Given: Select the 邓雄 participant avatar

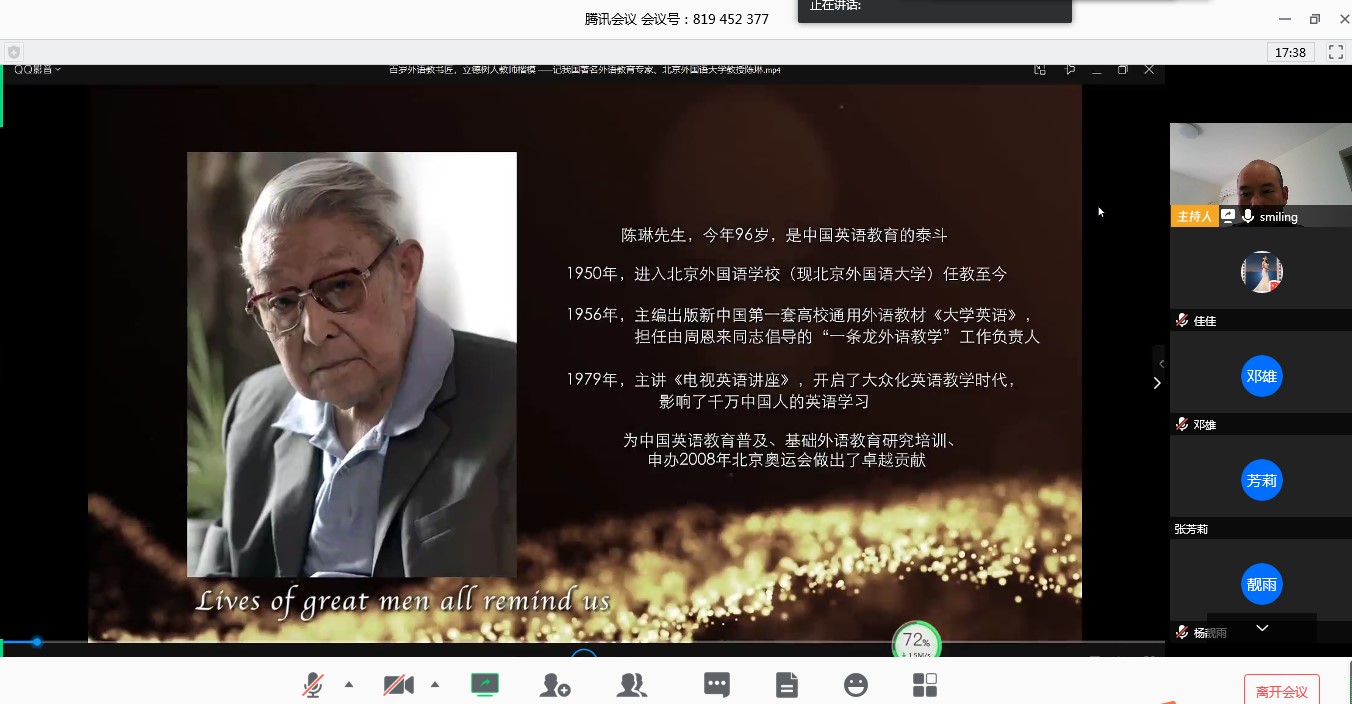Looking at the screenshot, I should click(1262, 377).
